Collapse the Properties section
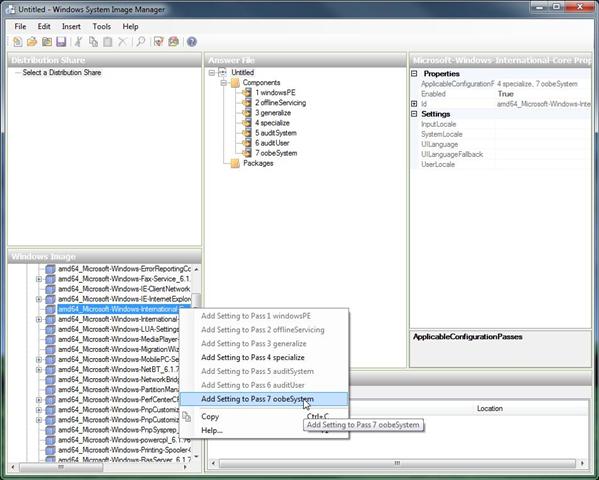This screenshot has width=599, height=480. coord(414,73)
